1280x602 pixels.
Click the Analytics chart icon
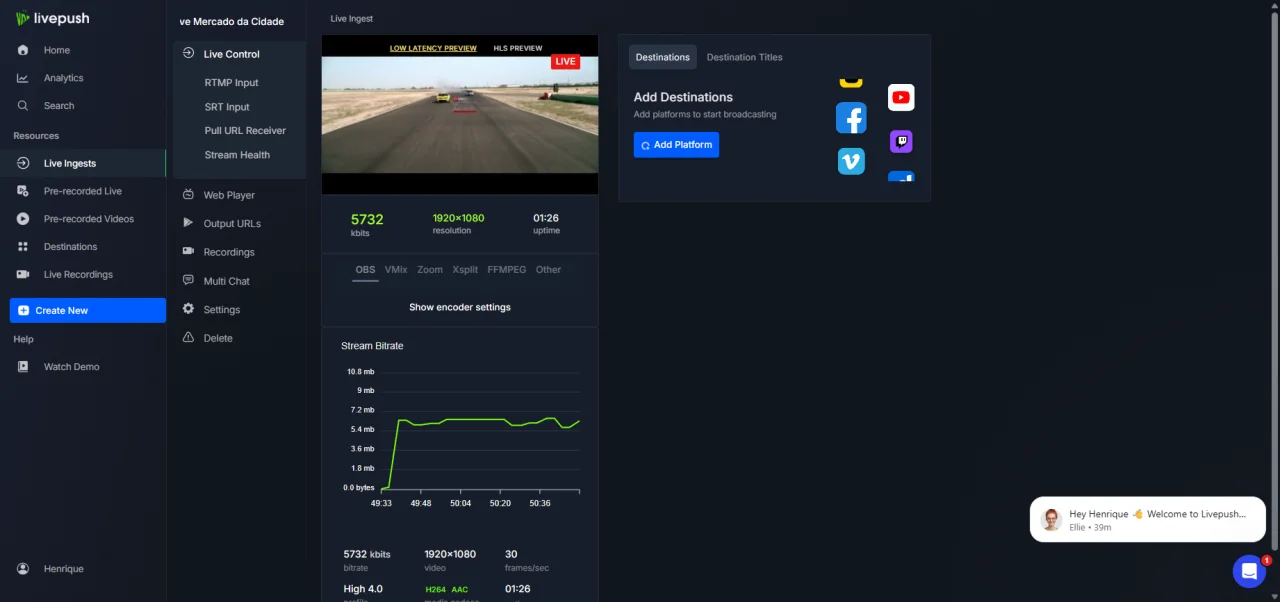pos(23,78)
